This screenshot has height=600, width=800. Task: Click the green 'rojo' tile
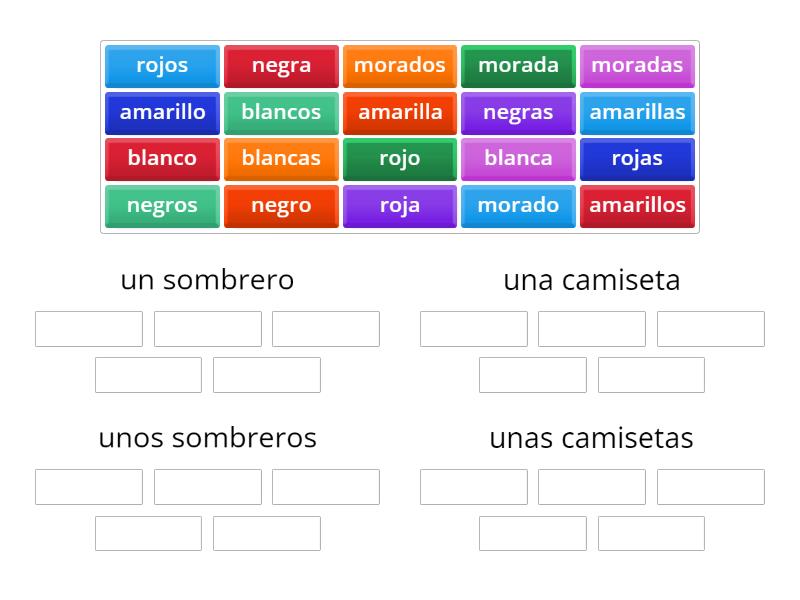click(x=400, y=159)
